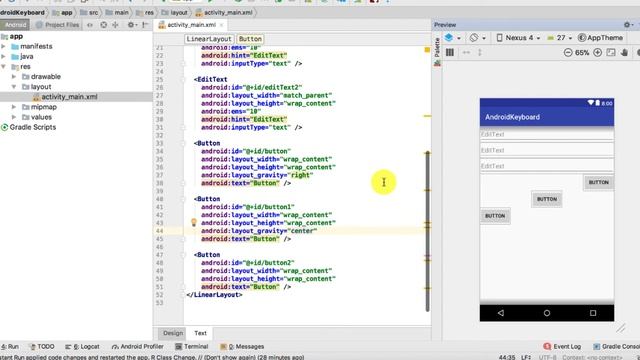Image resolution: width=640 pixels, height=360 pixels.
Task: Click the centered BUTTON in the preview
Action: point(547,199)
